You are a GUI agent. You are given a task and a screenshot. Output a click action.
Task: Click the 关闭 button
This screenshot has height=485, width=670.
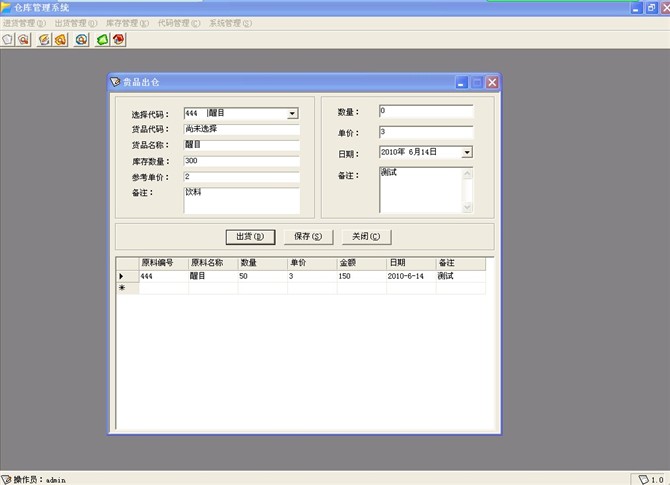click(x=366, y=236)
